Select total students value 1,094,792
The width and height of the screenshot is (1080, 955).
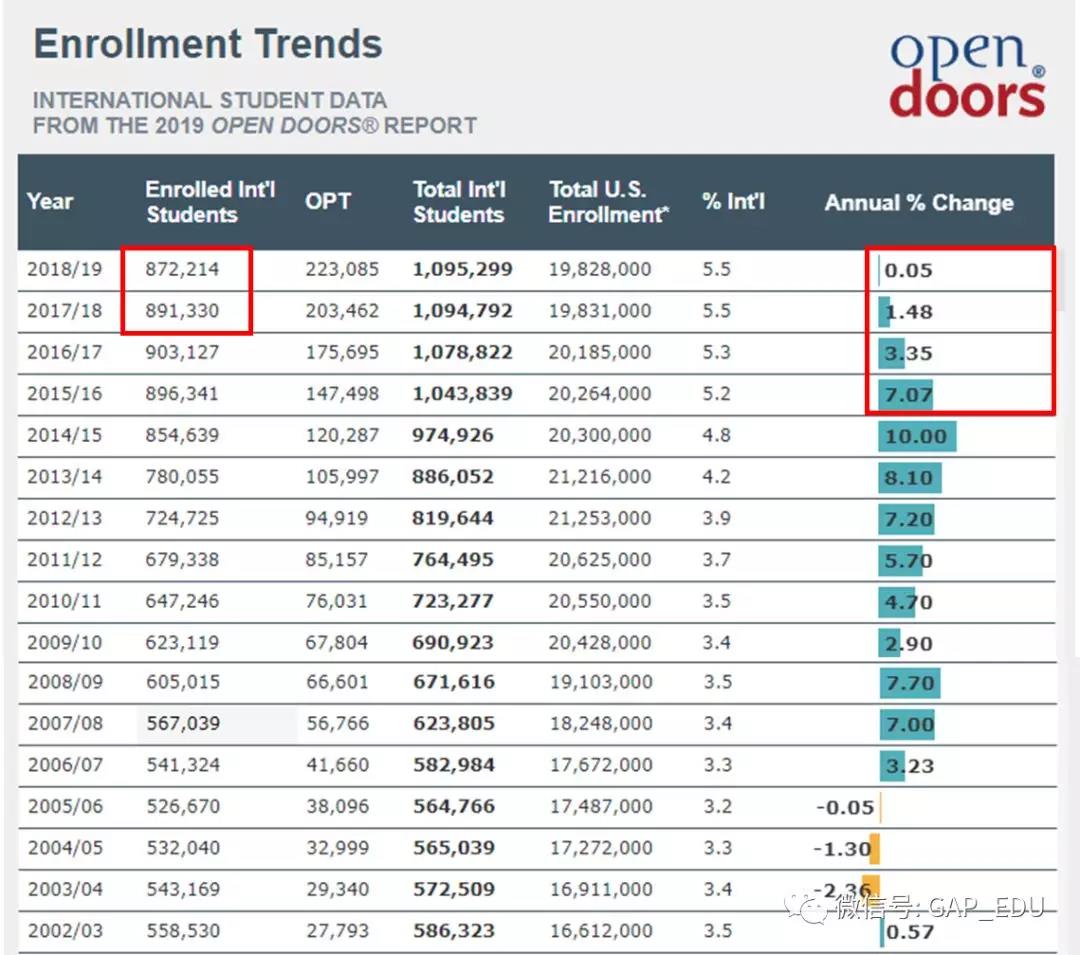coord(462,311)
